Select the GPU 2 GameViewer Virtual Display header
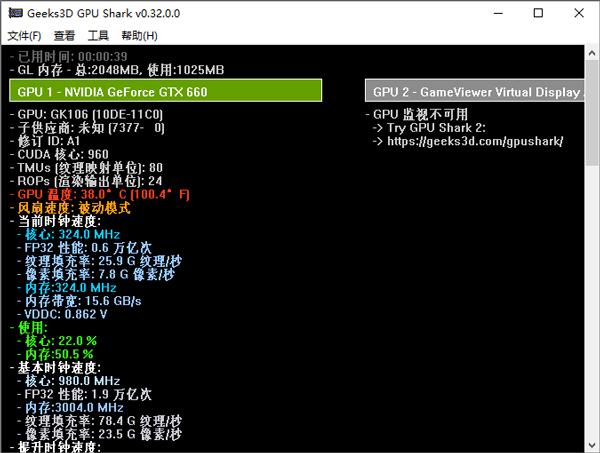The image size is (600, 453). tap(475, 91)
